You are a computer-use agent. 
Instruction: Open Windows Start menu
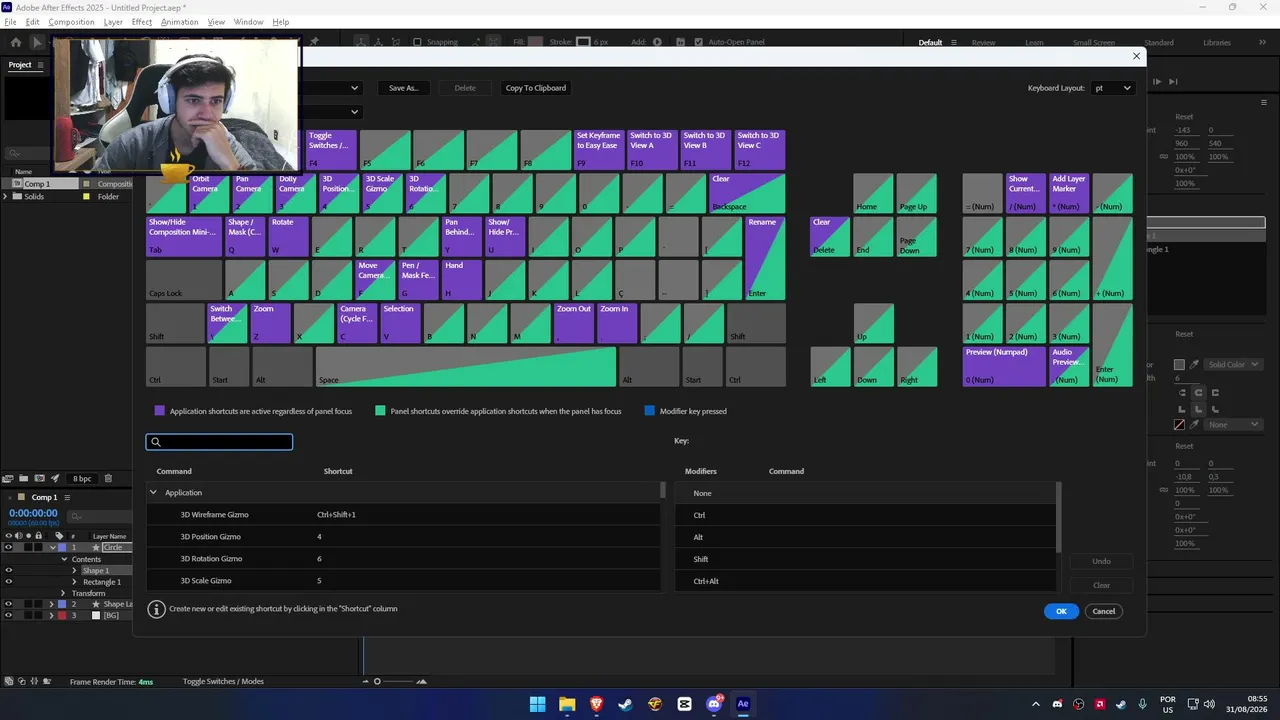pyautogui.click(x=537, y=704)
